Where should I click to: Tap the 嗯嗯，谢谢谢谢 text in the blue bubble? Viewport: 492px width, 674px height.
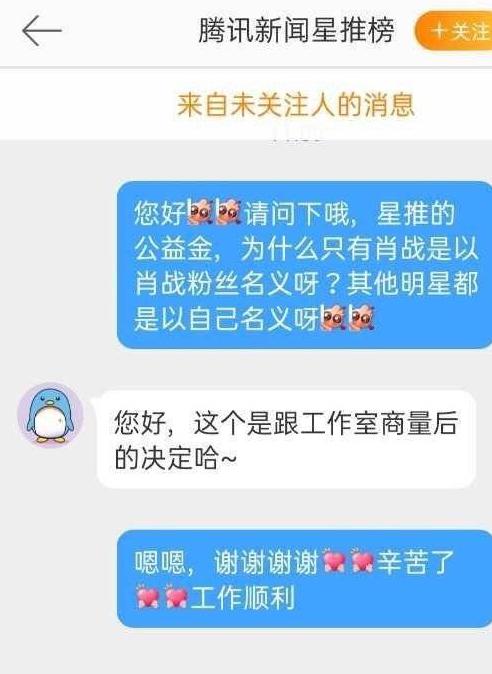click(x=226, y=562)
